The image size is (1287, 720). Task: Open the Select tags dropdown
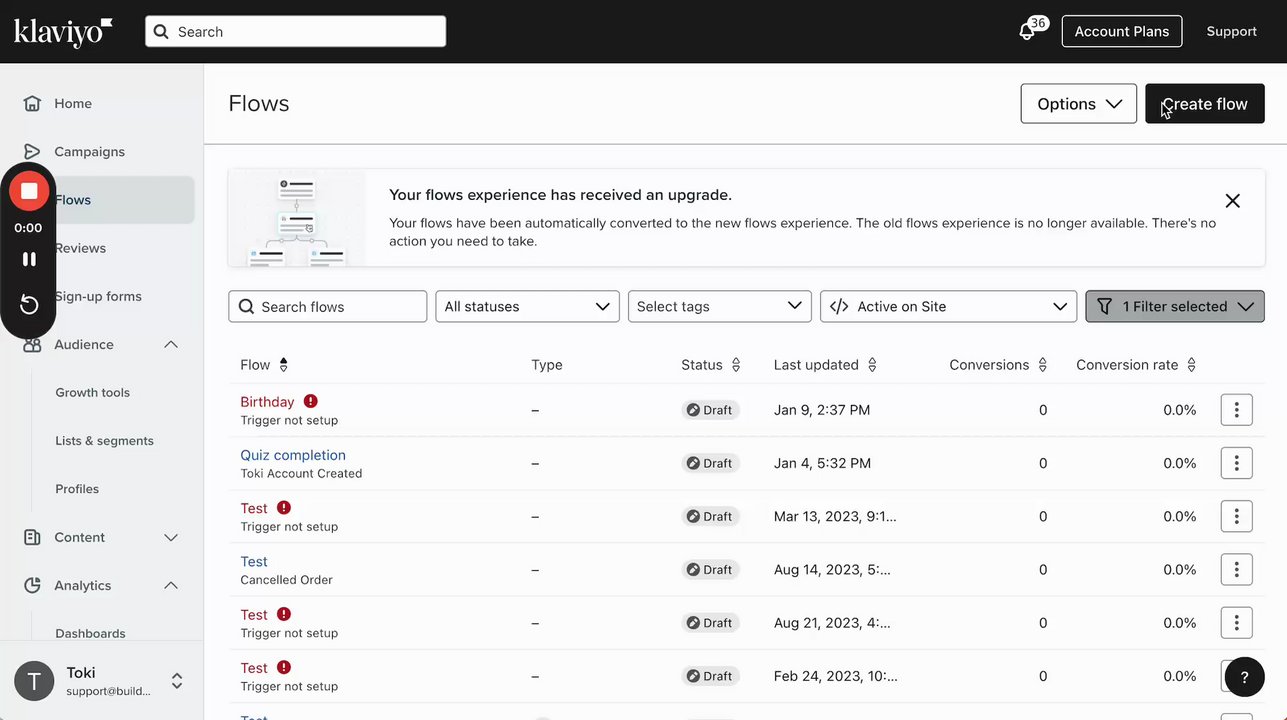[x=719, y=307]
